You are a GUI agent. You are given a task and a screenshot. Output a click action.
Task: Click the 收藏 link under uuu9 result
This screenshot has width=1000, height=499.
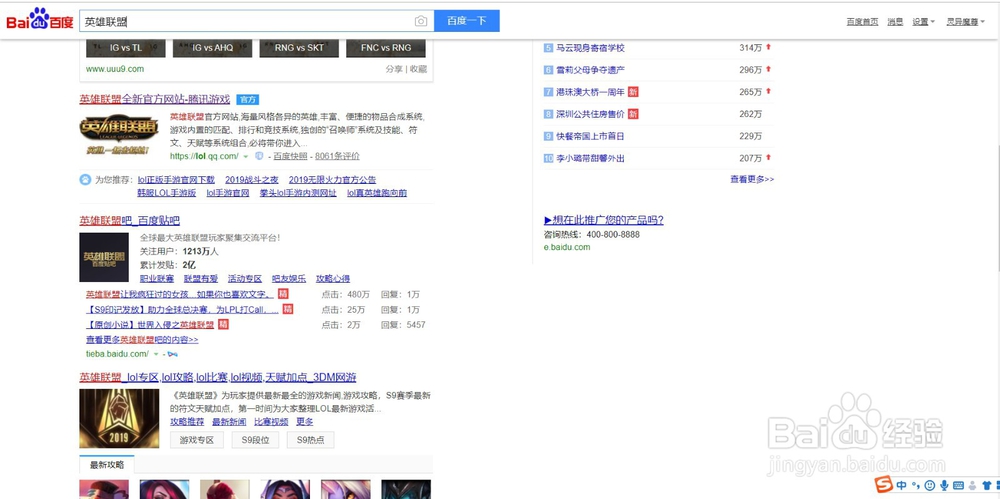(418, 69)
